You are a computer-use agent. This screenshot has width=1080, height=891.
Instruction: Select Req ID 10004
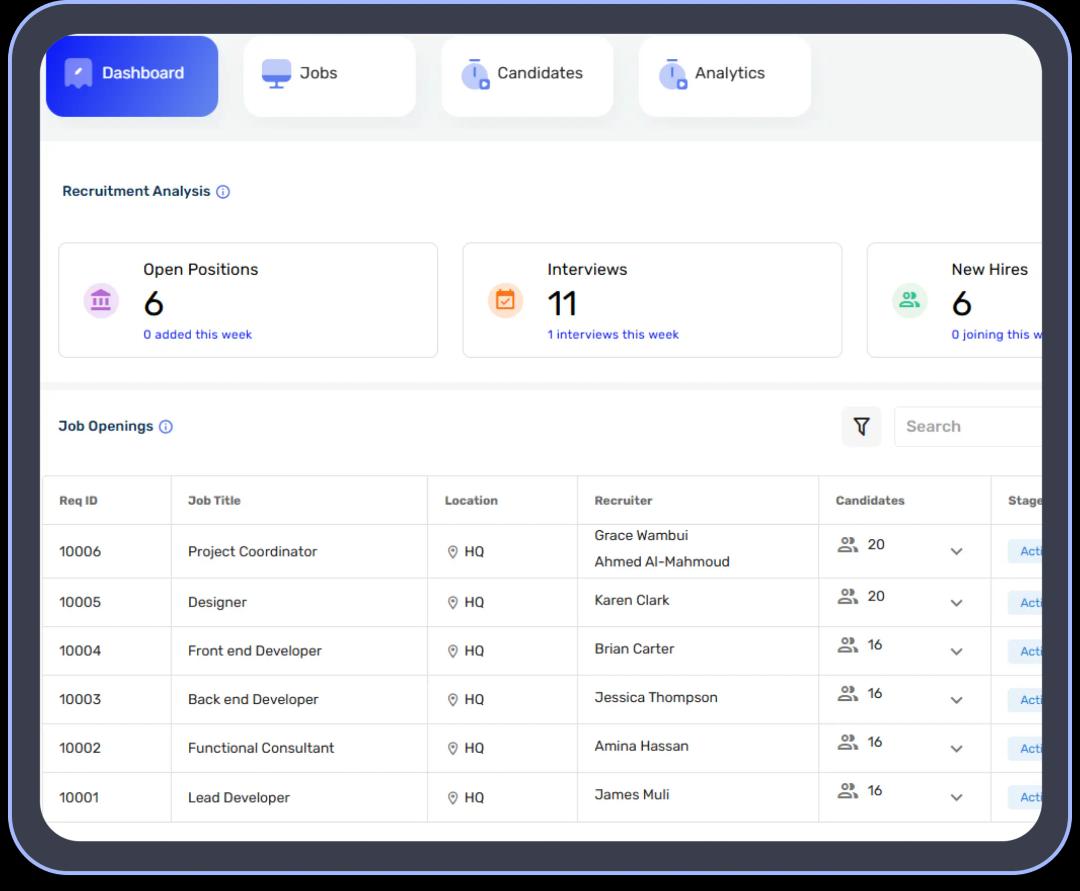[80, 651]
